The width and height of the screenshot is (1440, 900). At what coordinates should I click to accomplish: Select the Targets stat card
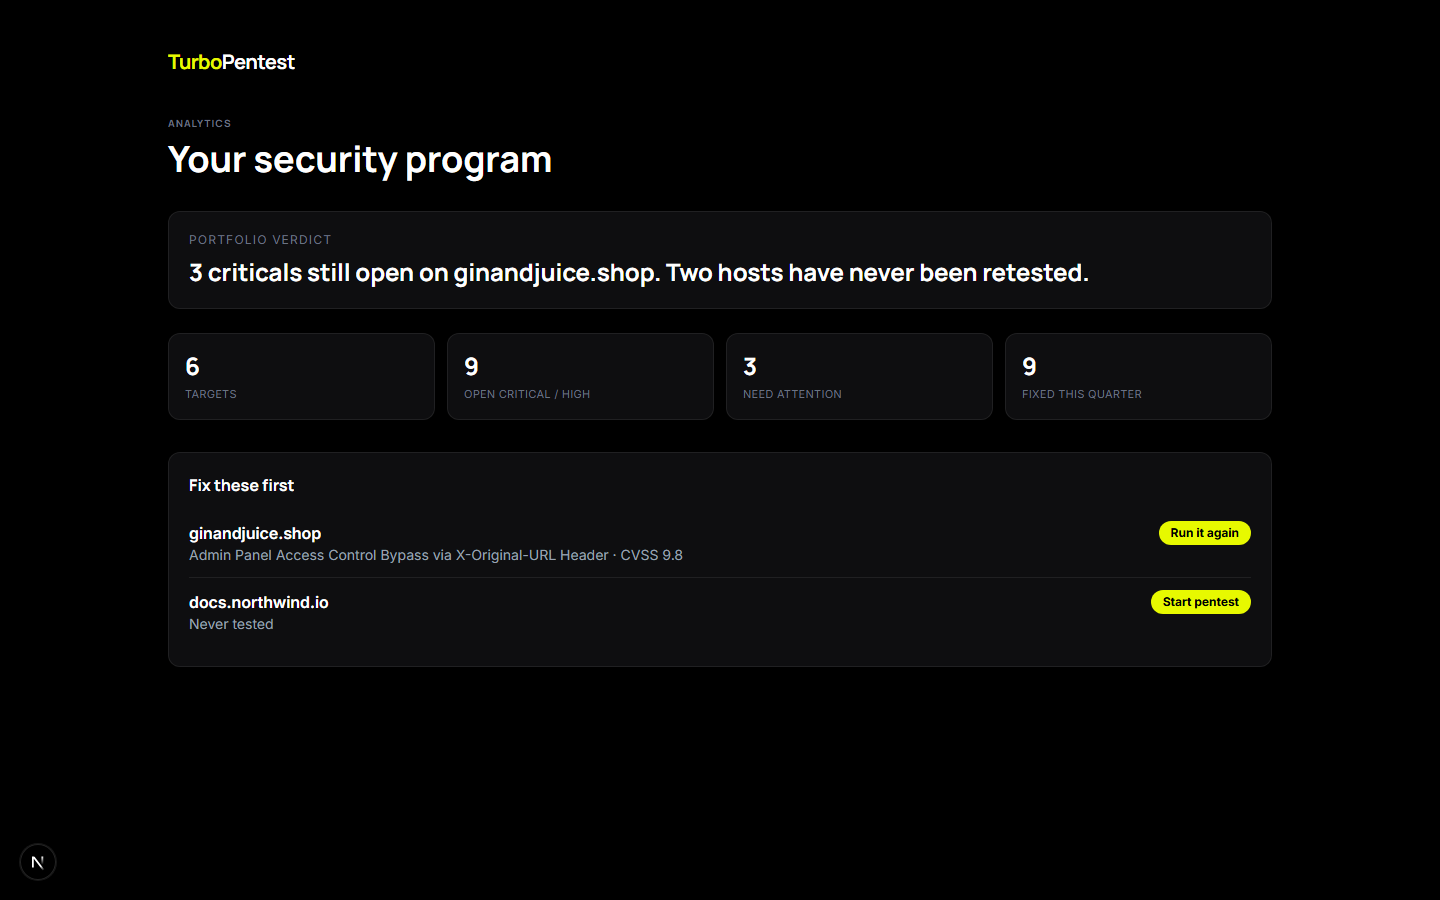(301, 376)
